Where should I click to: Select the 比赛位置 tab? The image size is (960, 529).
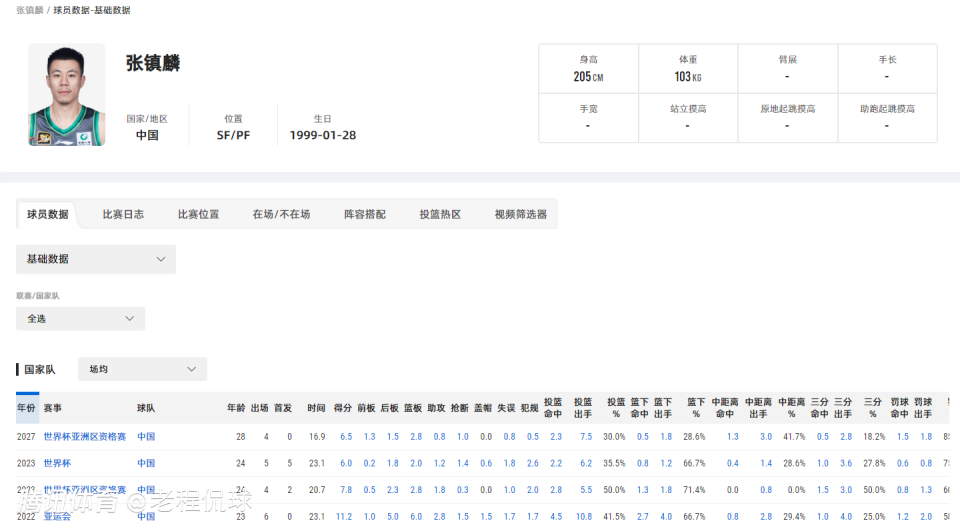pos(198,214)
